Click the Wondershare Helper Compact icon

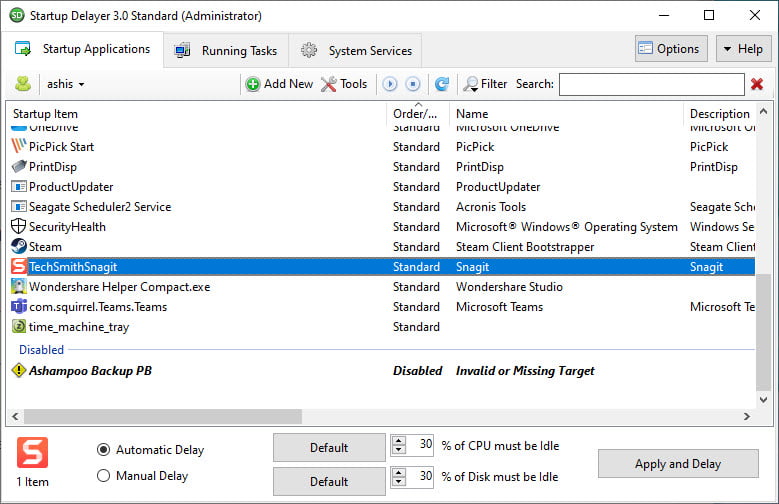(18, 286)
